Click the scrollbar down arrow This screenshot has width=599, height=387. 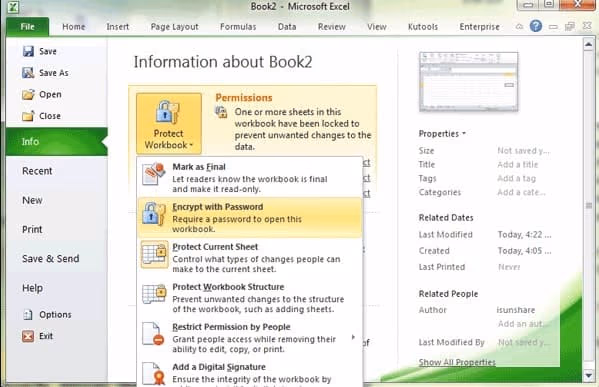pyautogui.click(x=588, y=375)
